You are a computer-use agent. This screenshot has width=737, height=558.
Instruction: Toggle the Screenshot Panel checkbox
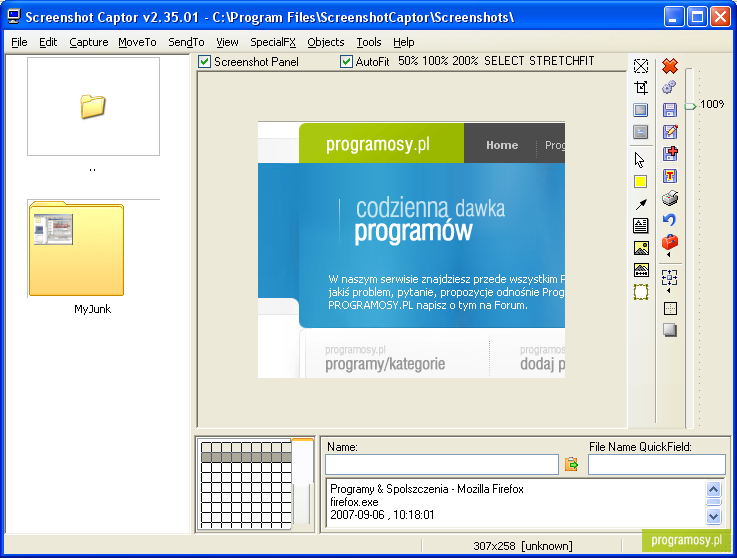204,62
